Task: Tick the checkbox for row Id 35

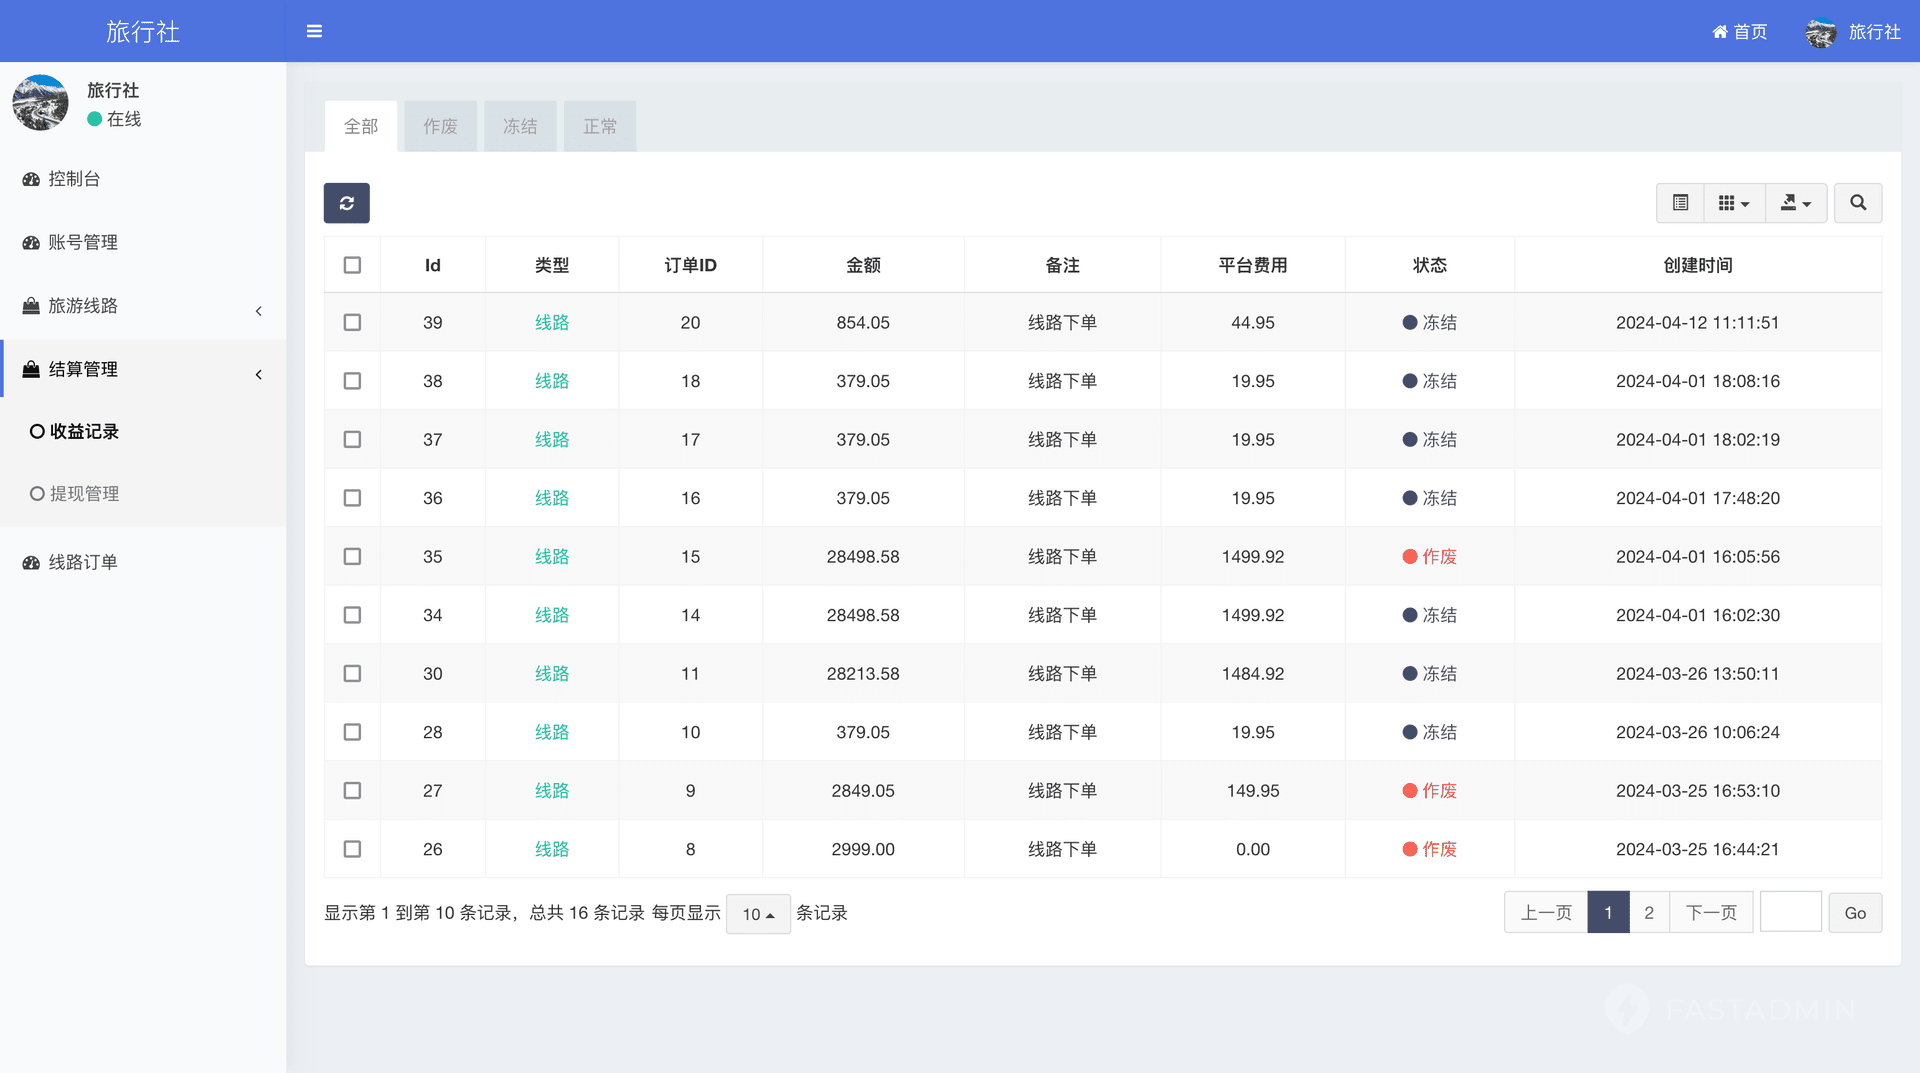Action: click(352, 557)
